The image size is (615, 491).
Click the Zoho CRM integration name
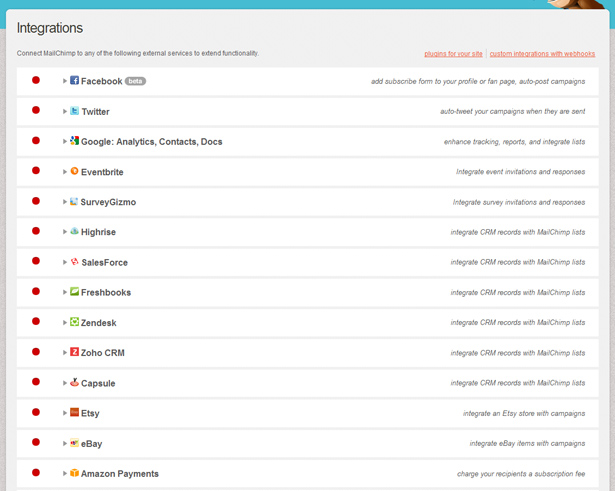click(102, 353)
